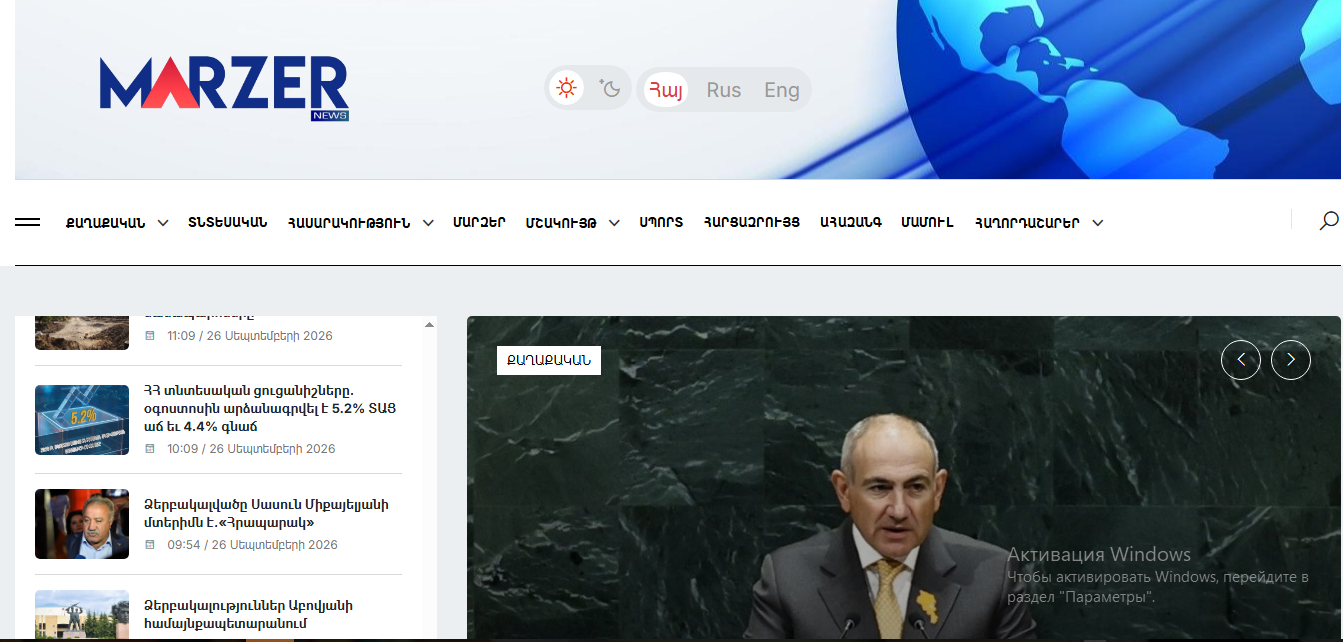The image size is (1343, 642).
Task: Switch site language to Rus
Action: pos(724,90)
